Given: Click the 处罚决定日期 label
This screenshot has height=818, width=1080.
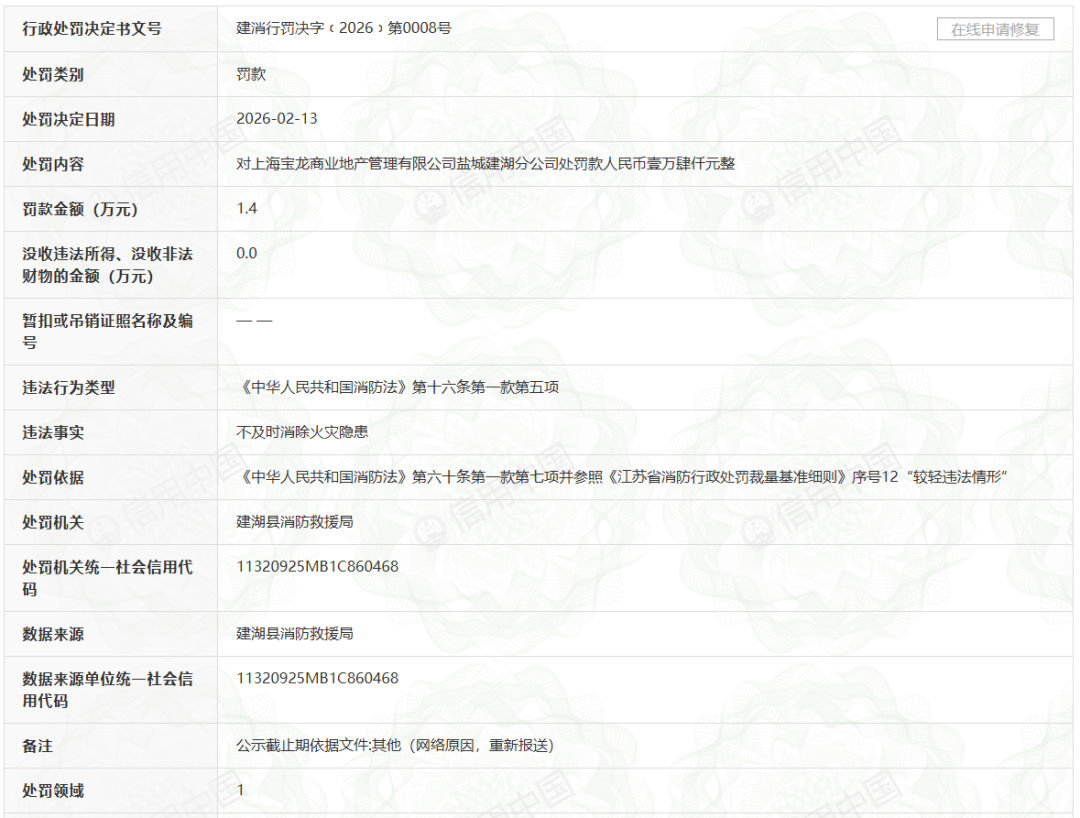Looking at the screenshot, I should 68,119.
